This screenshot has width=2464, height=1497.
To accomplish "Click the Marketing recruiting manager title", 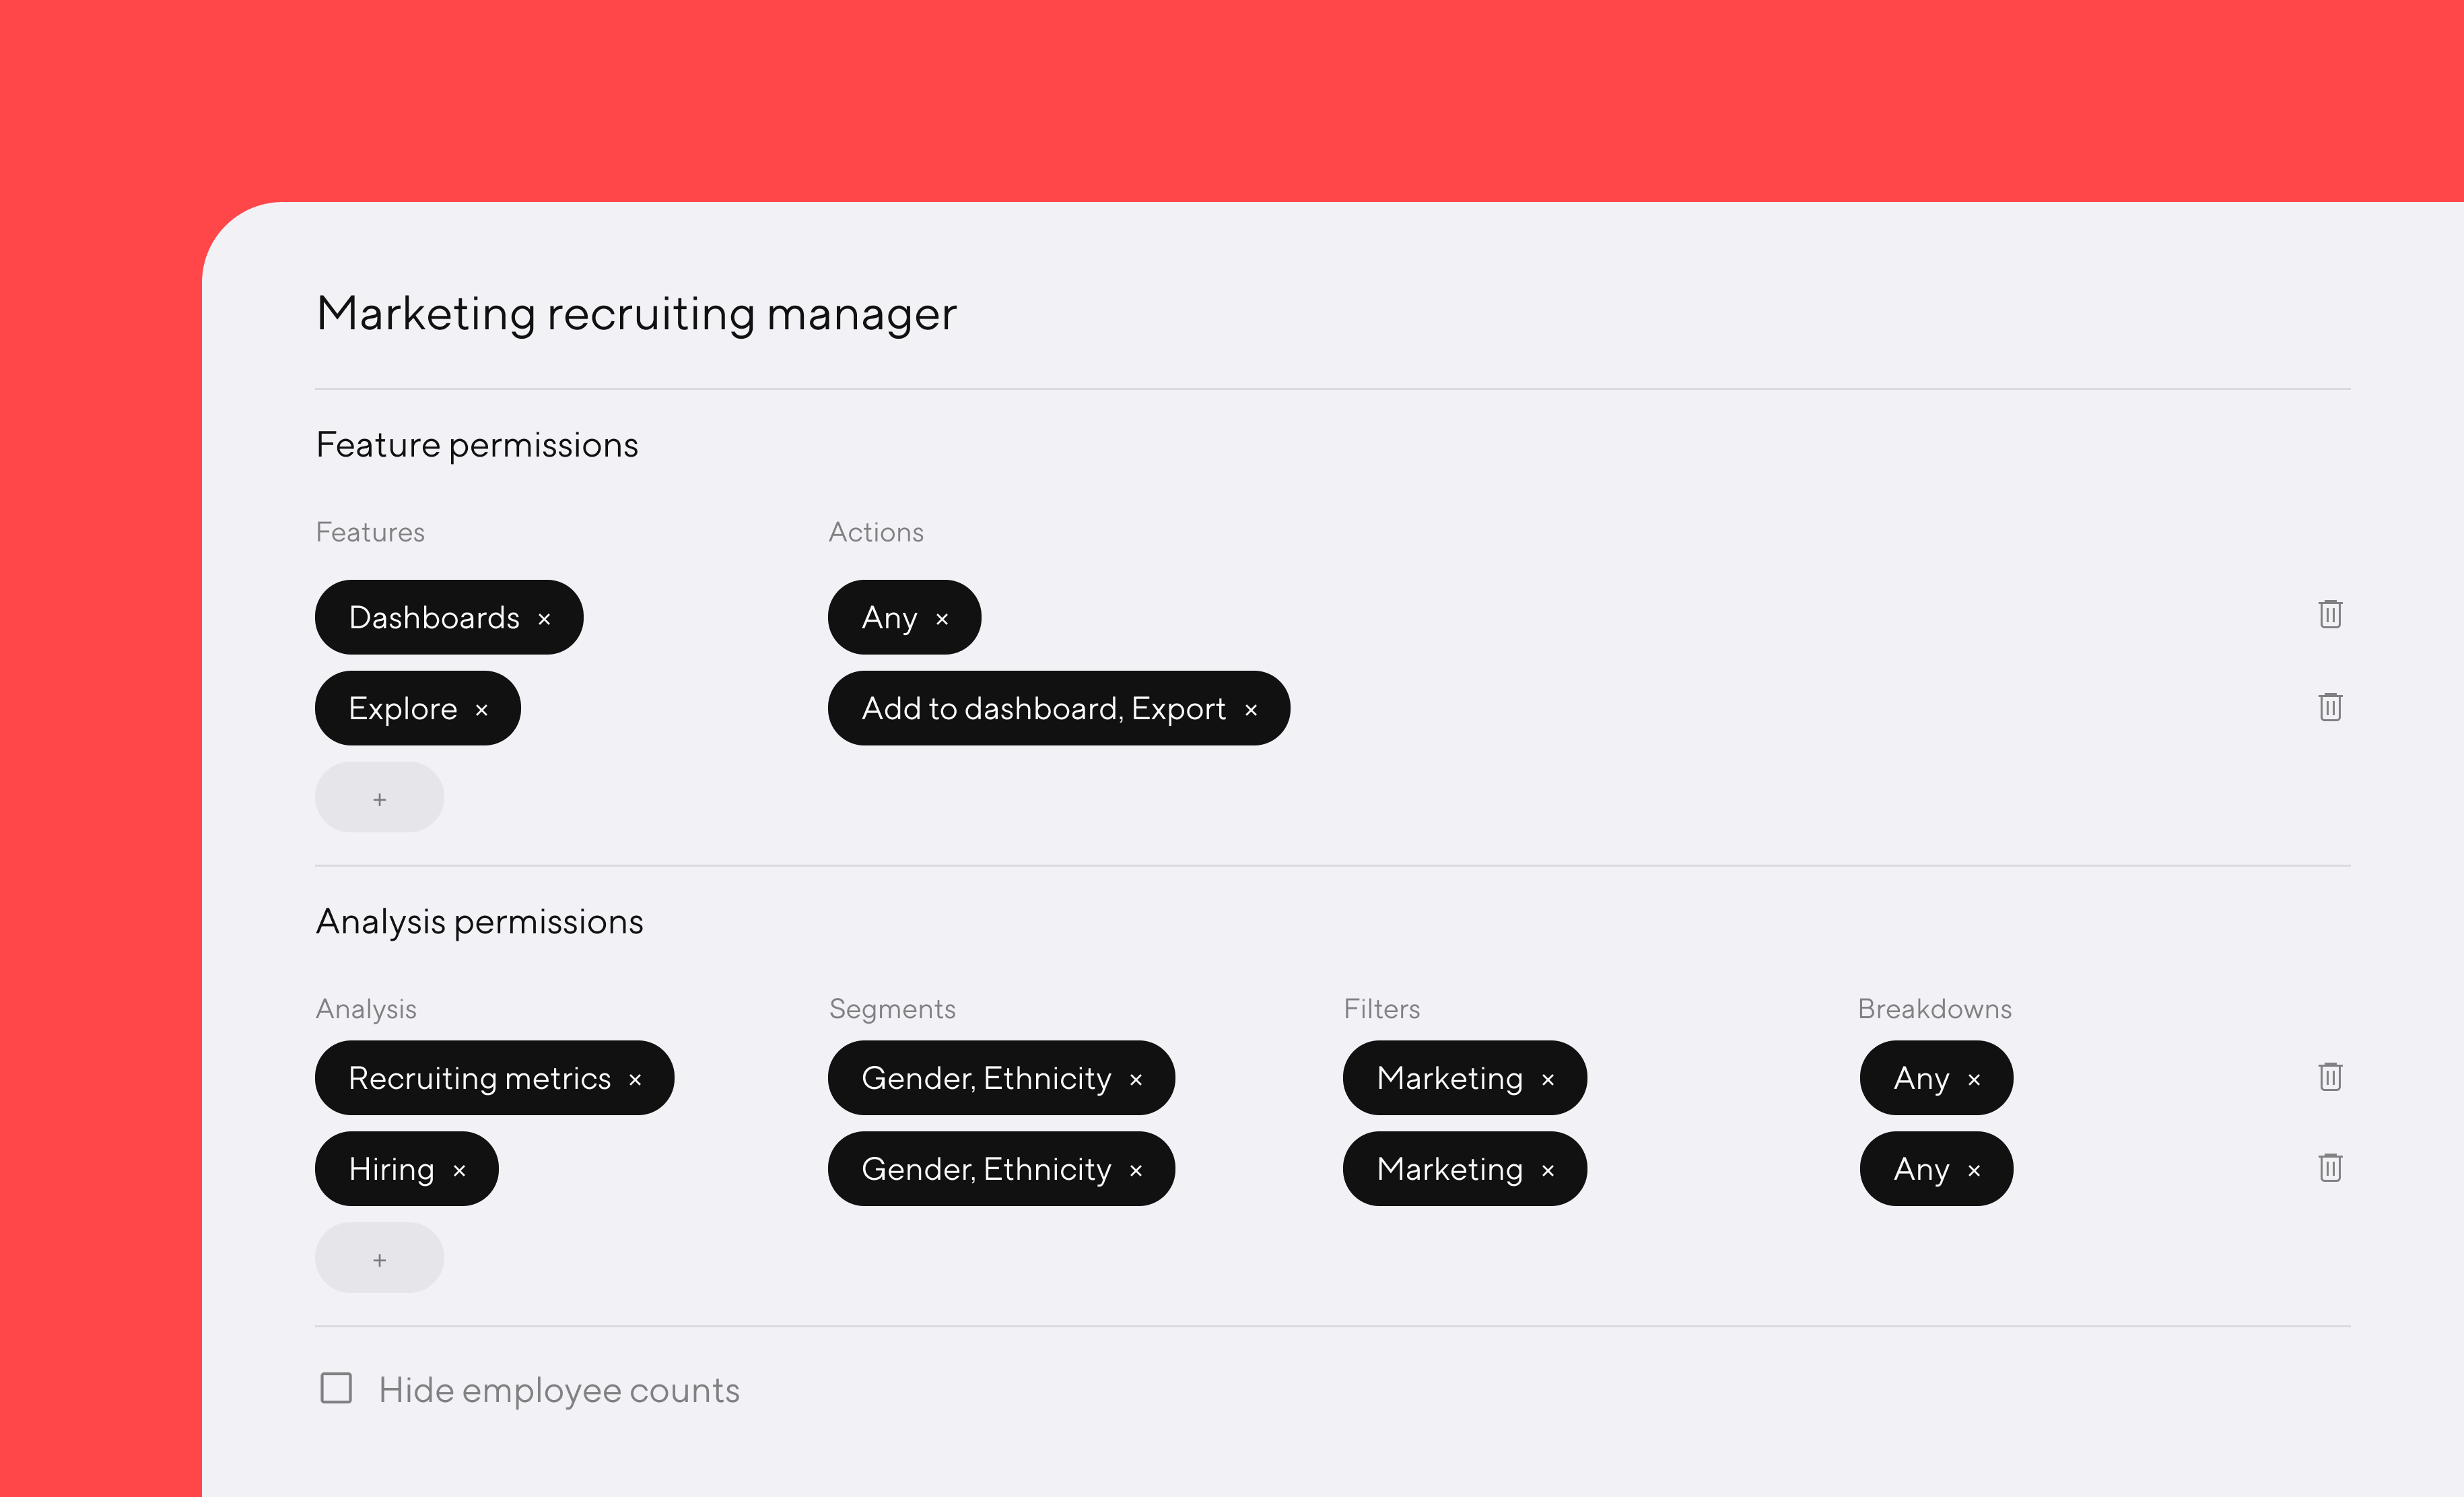I will pyautogui.click(x=635, y=314).
